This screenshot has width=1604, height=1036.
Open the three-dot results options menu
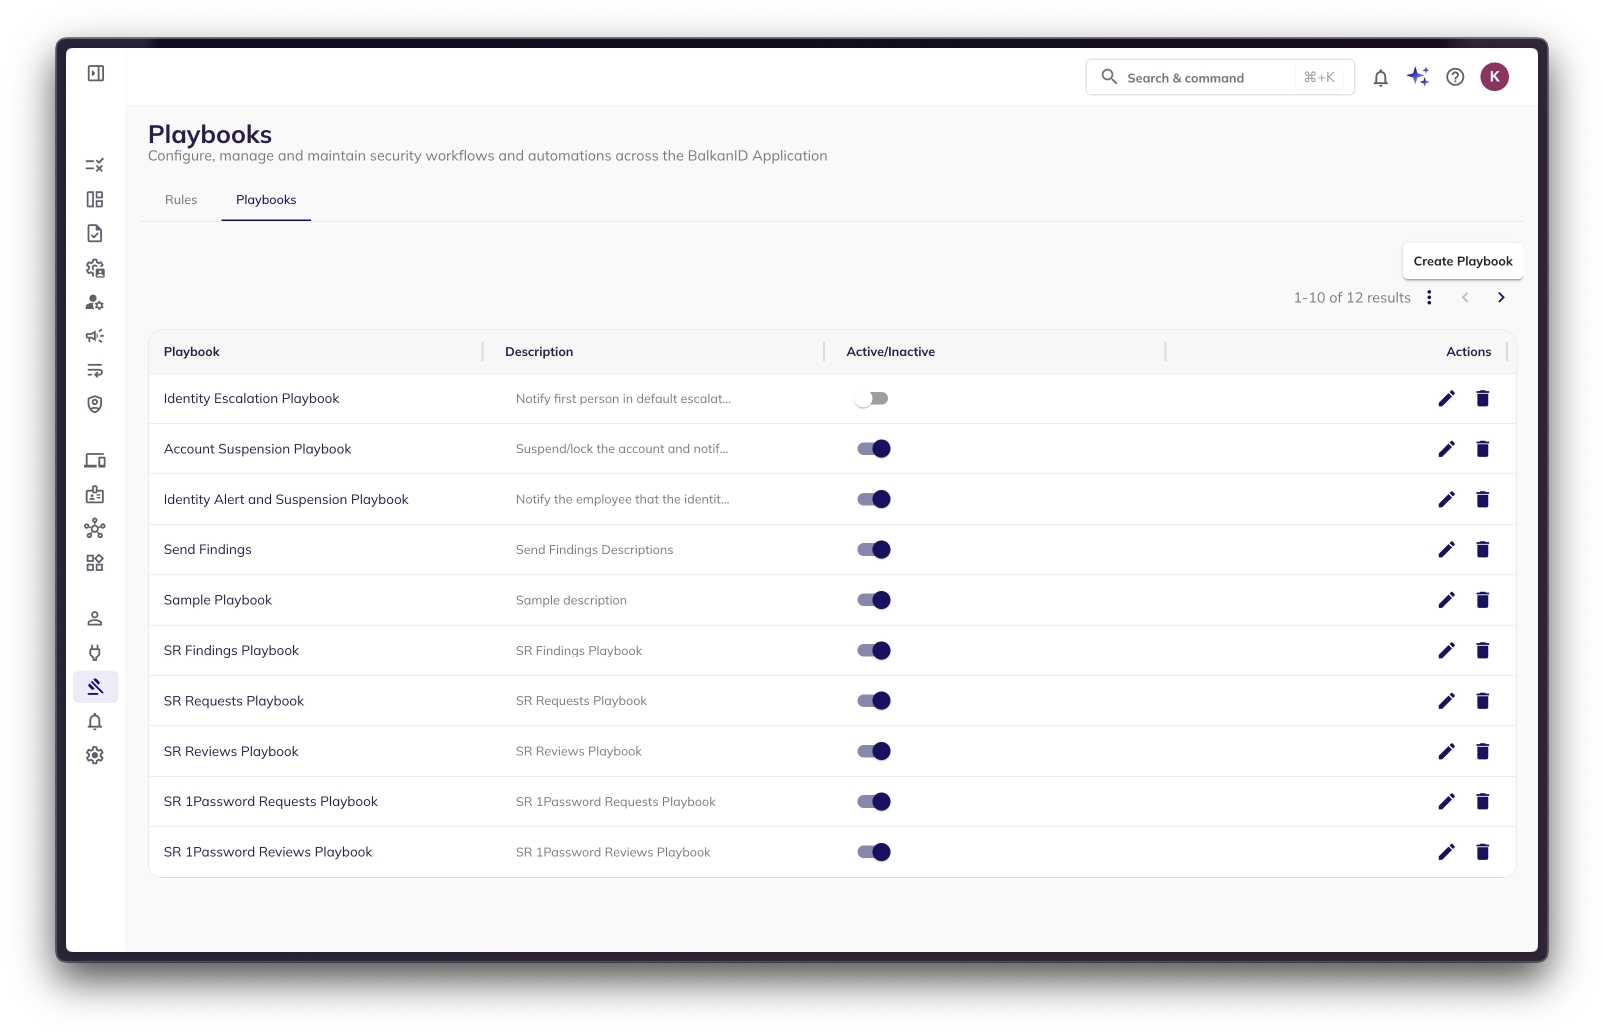point(1429,298)
